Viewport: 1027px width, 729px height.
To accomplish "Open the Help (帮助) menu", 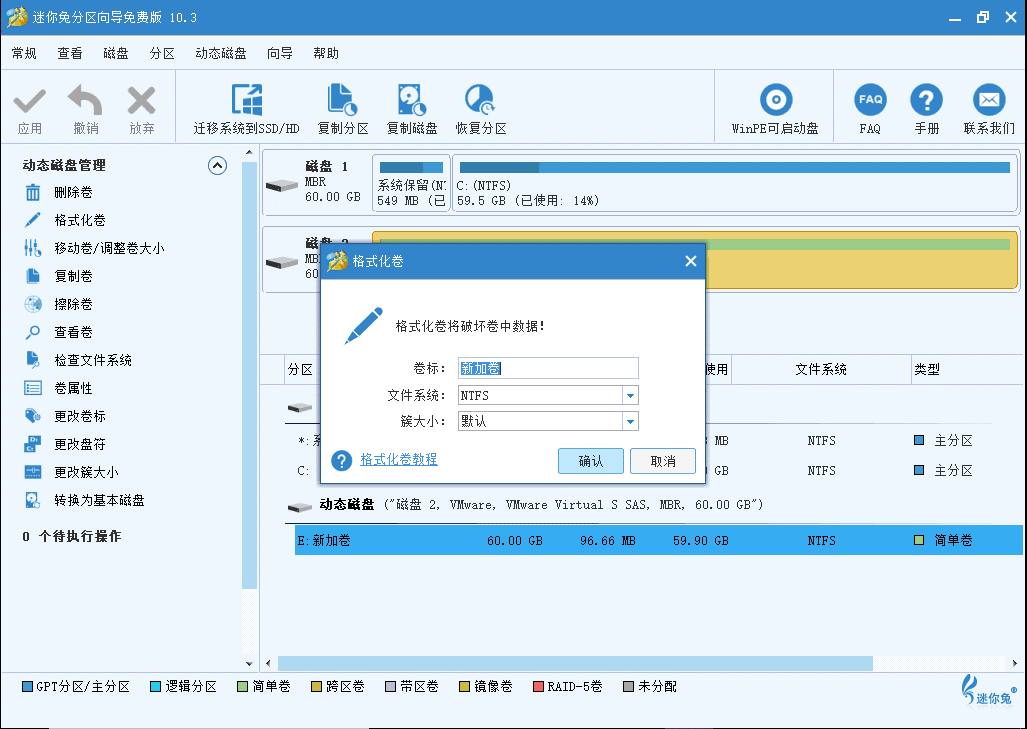I will pyautogui.click(x=326, y=54).
